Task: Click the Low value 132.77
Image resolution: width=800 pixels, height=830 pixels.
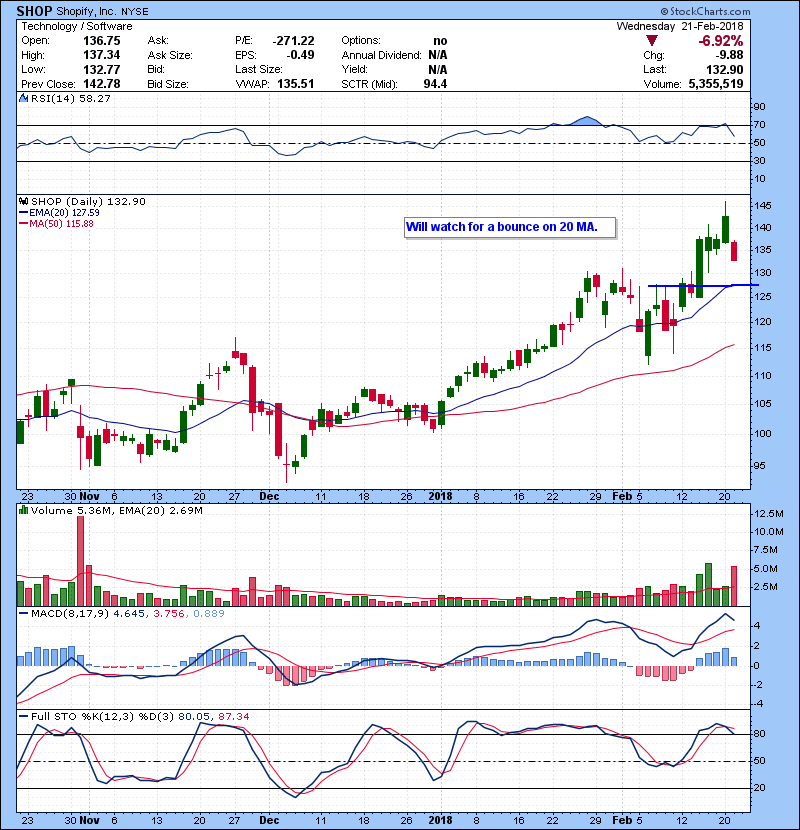Action: pos(102,69)
